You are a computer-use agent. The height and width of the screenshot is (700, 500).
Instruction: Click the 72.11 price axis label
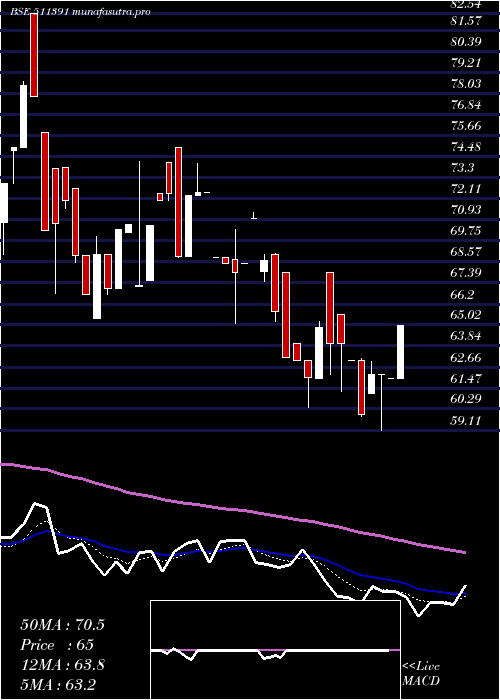[467, 189]
